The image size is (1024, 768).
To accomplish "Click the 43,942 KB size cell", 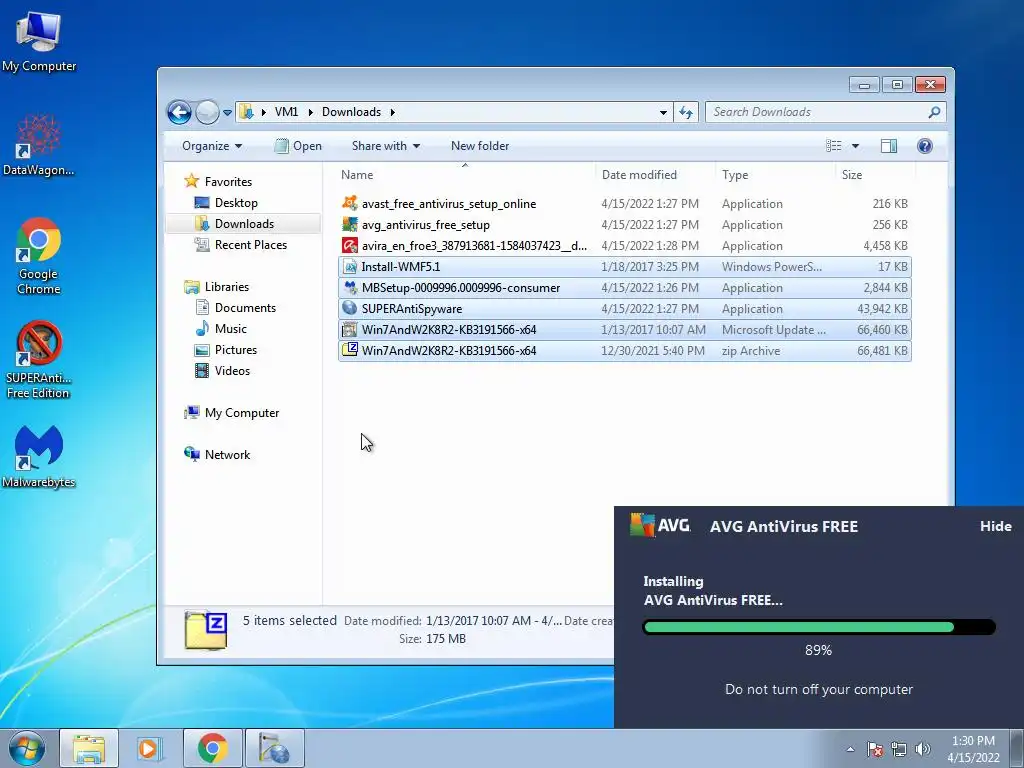I will (882, 309).
